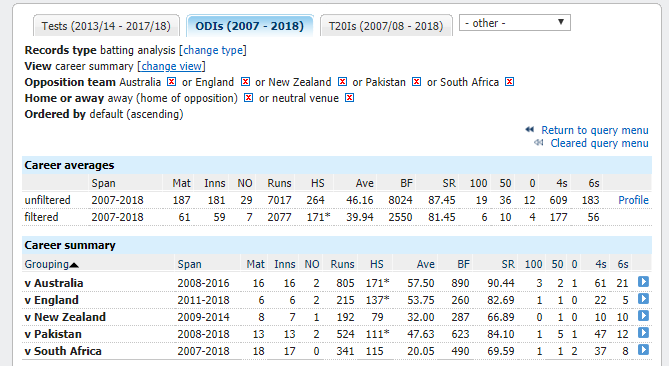Remove Pakistan opposition filter with red X

[416, 81]
